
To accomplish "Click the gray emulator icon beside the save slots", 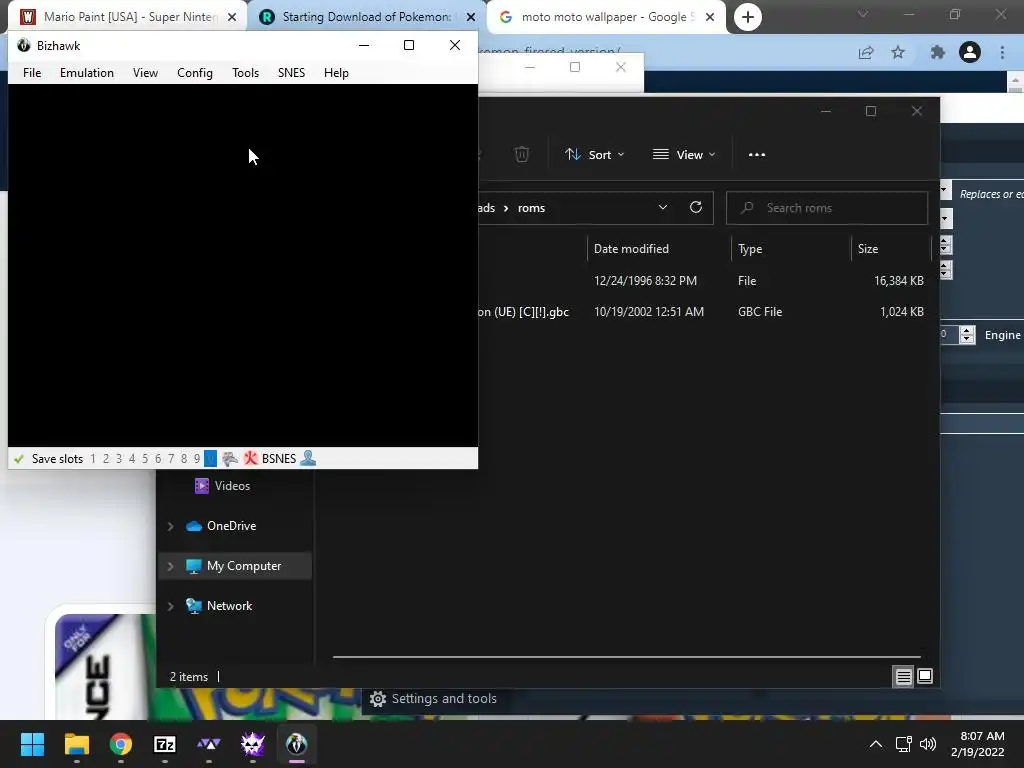I will coord(230,458).
